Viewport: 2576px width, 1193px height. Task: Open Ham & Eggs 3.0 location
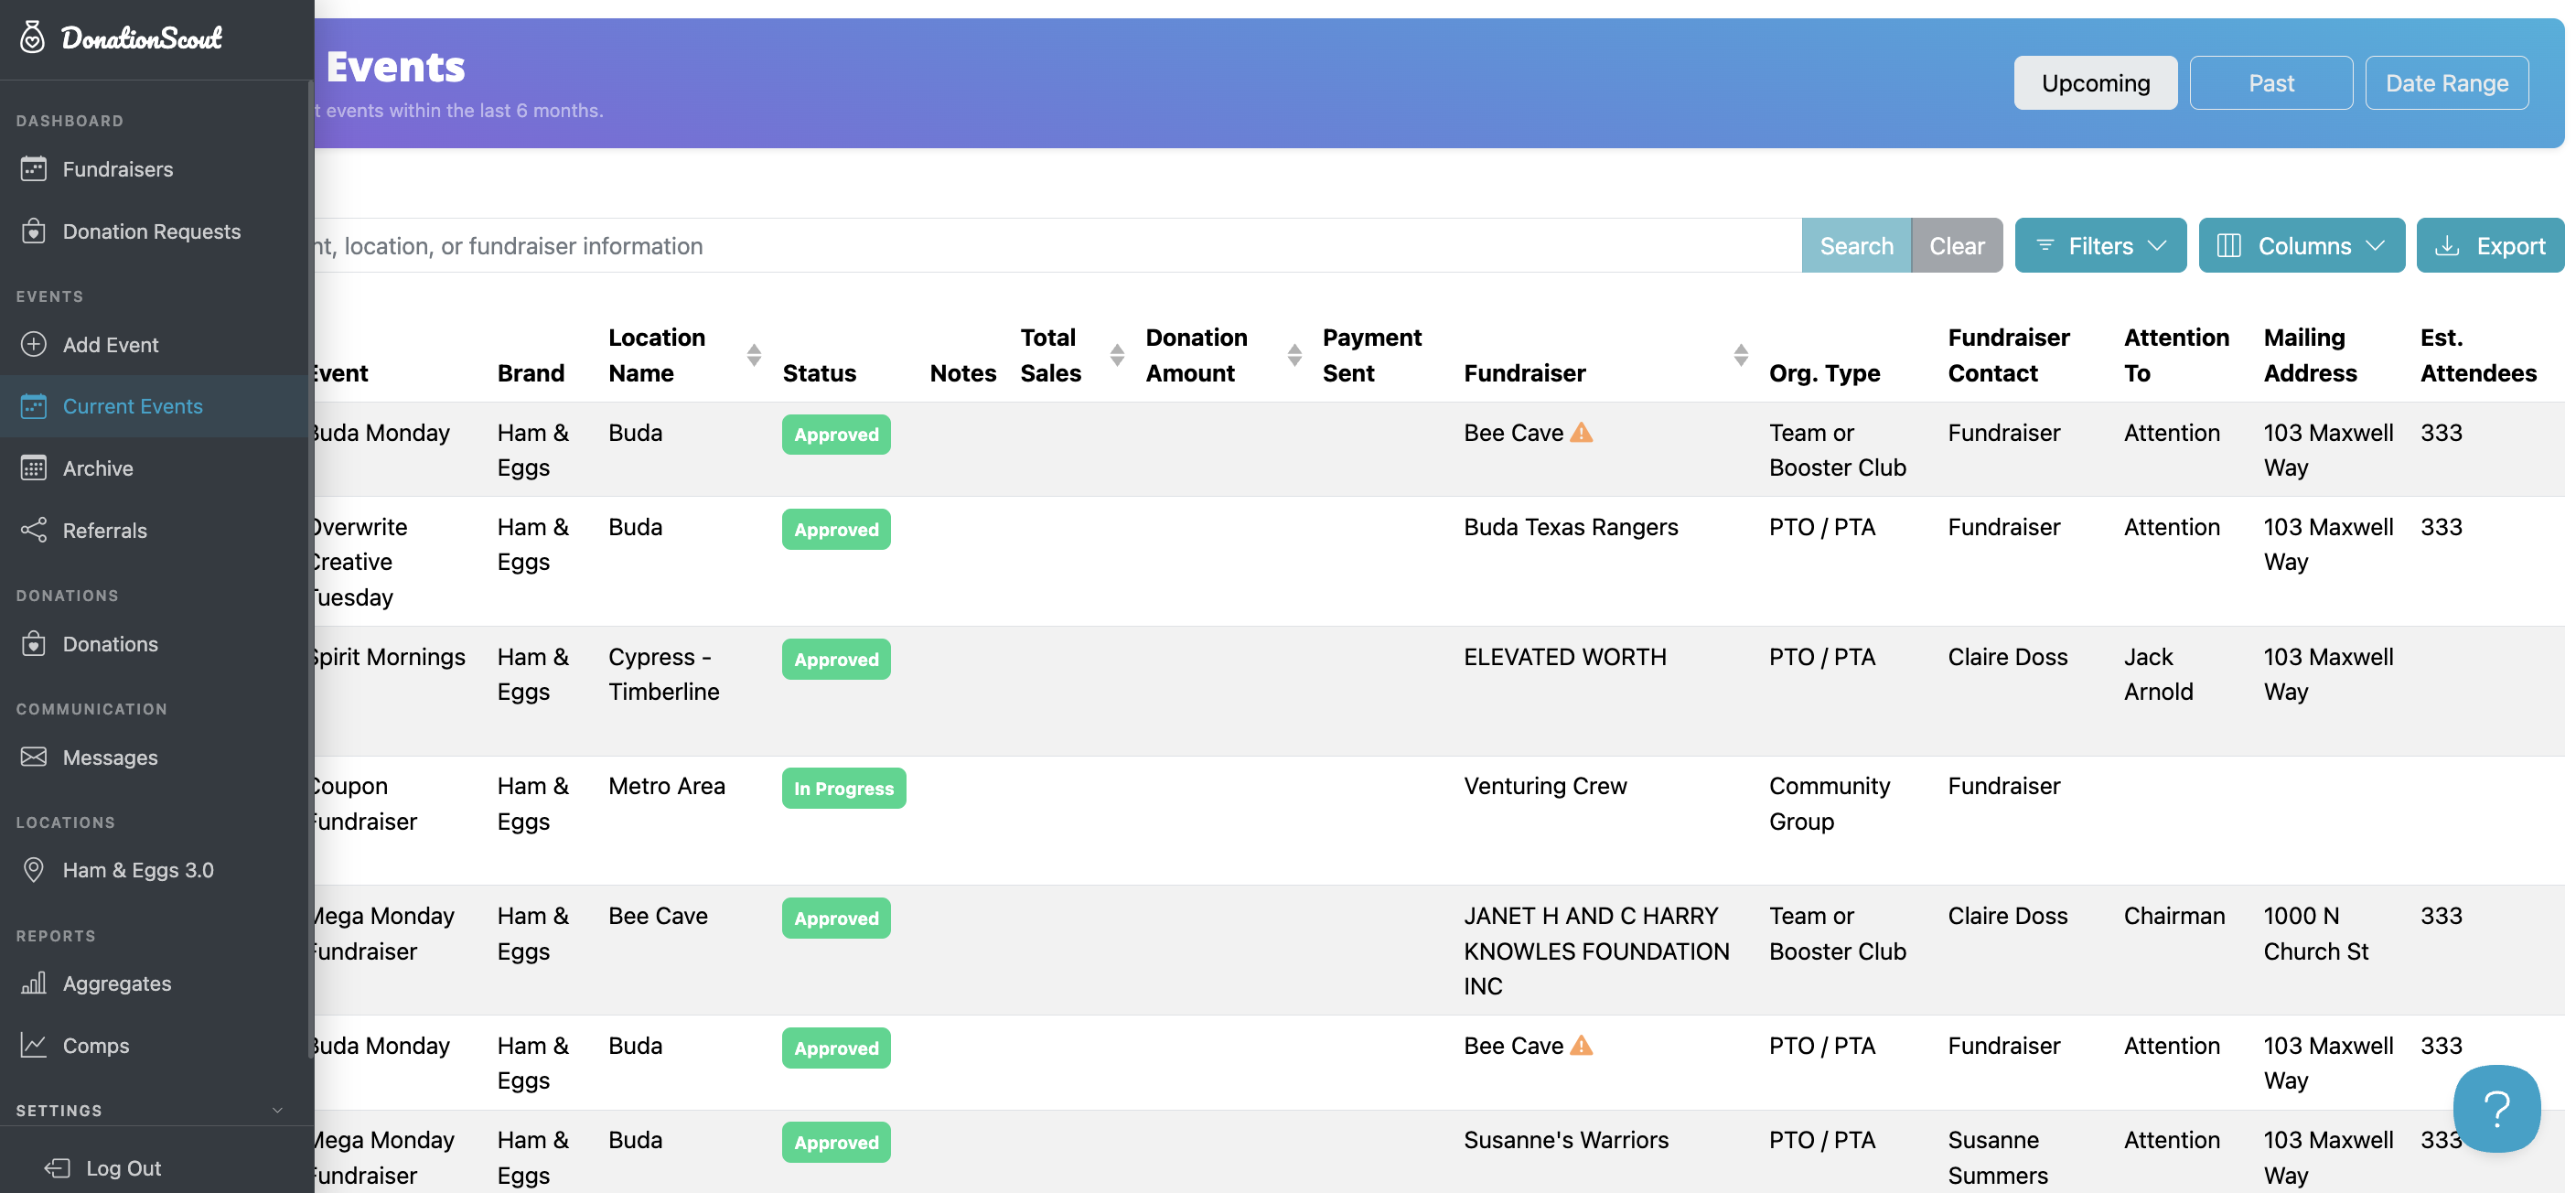point(138,870)
